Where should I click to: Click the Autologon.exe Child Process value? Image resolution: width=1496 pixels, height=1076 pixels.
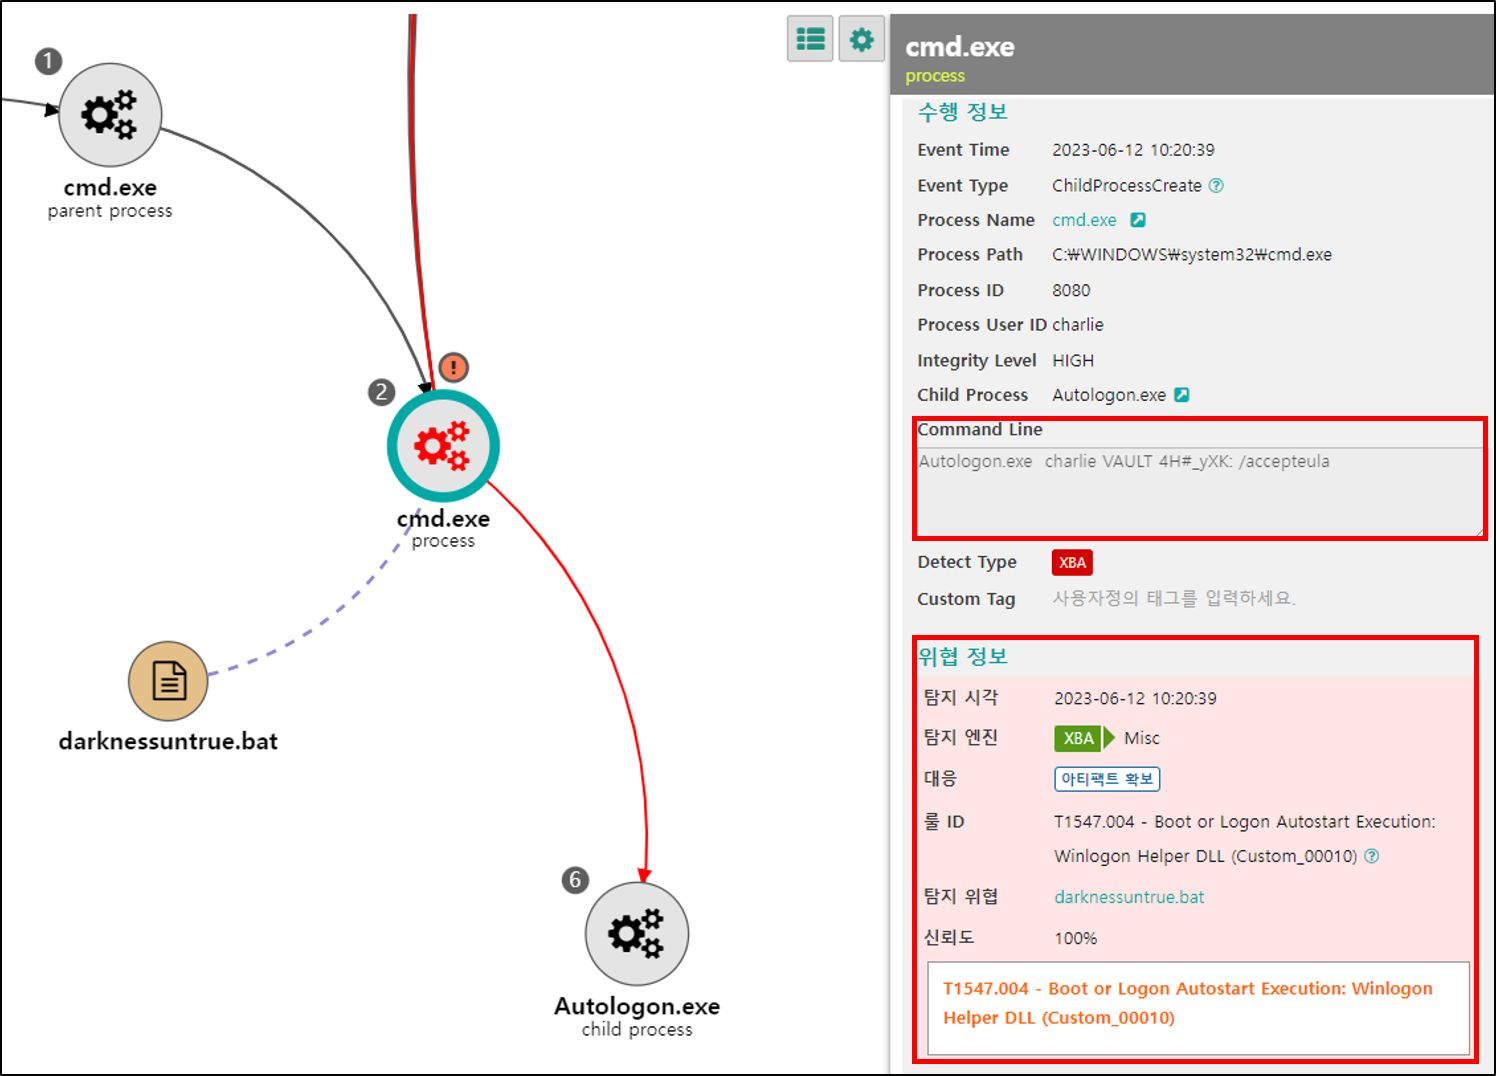[x=1109, y=395]
